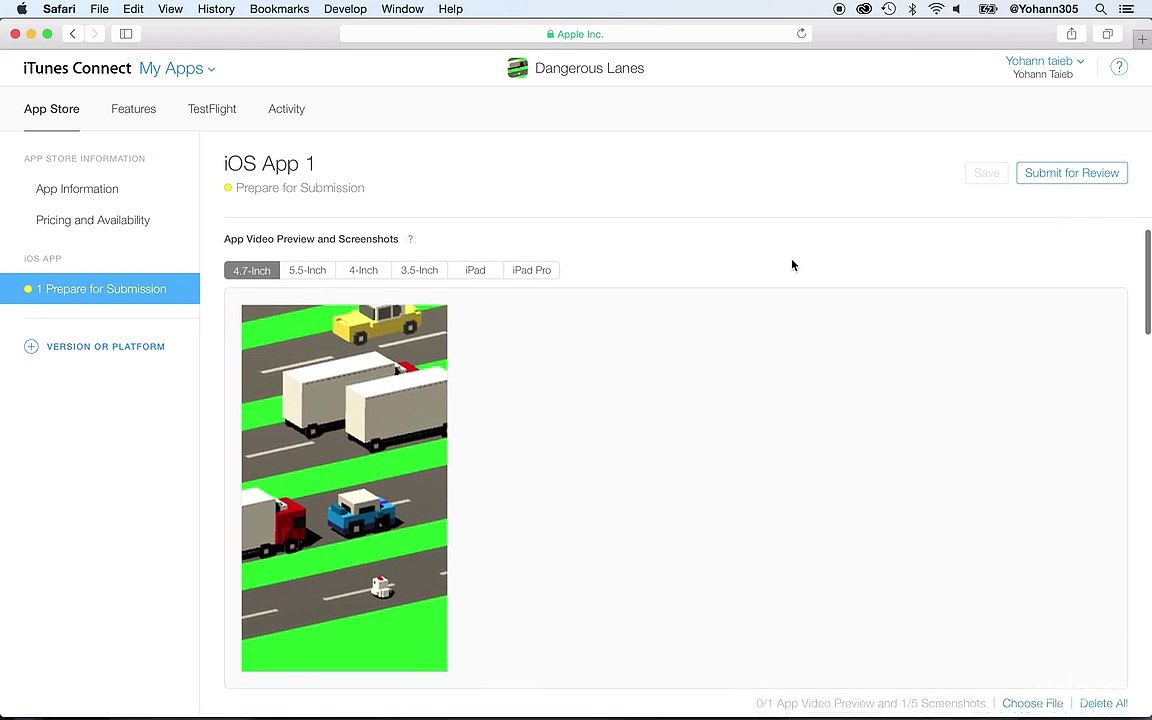Open the Safari share button

tap(1071, 34)
